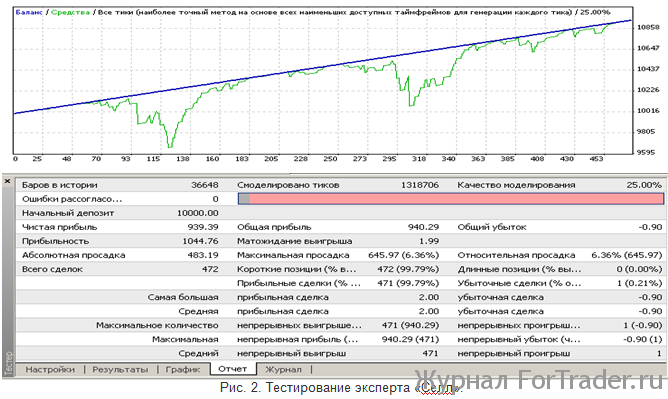The image size is (668, 399).
Task: Select the Чистая прибыль value 939.39
Action: coord(203,227)
